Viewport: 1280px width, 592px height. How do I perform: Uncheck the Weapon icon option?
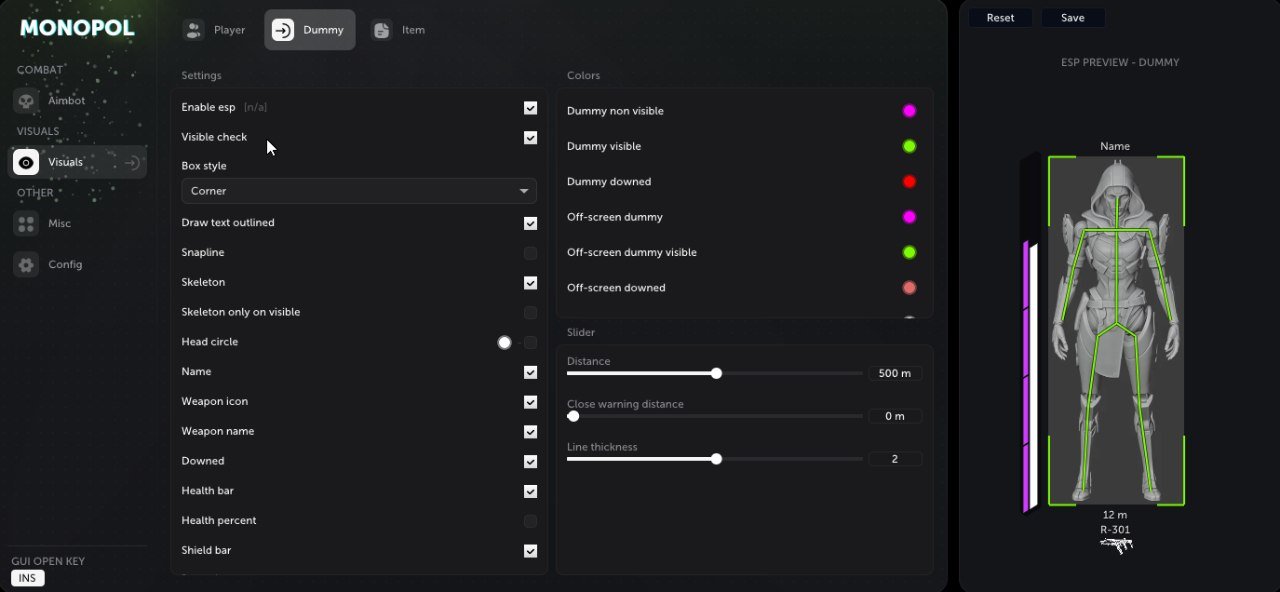(x=530, y=402)
